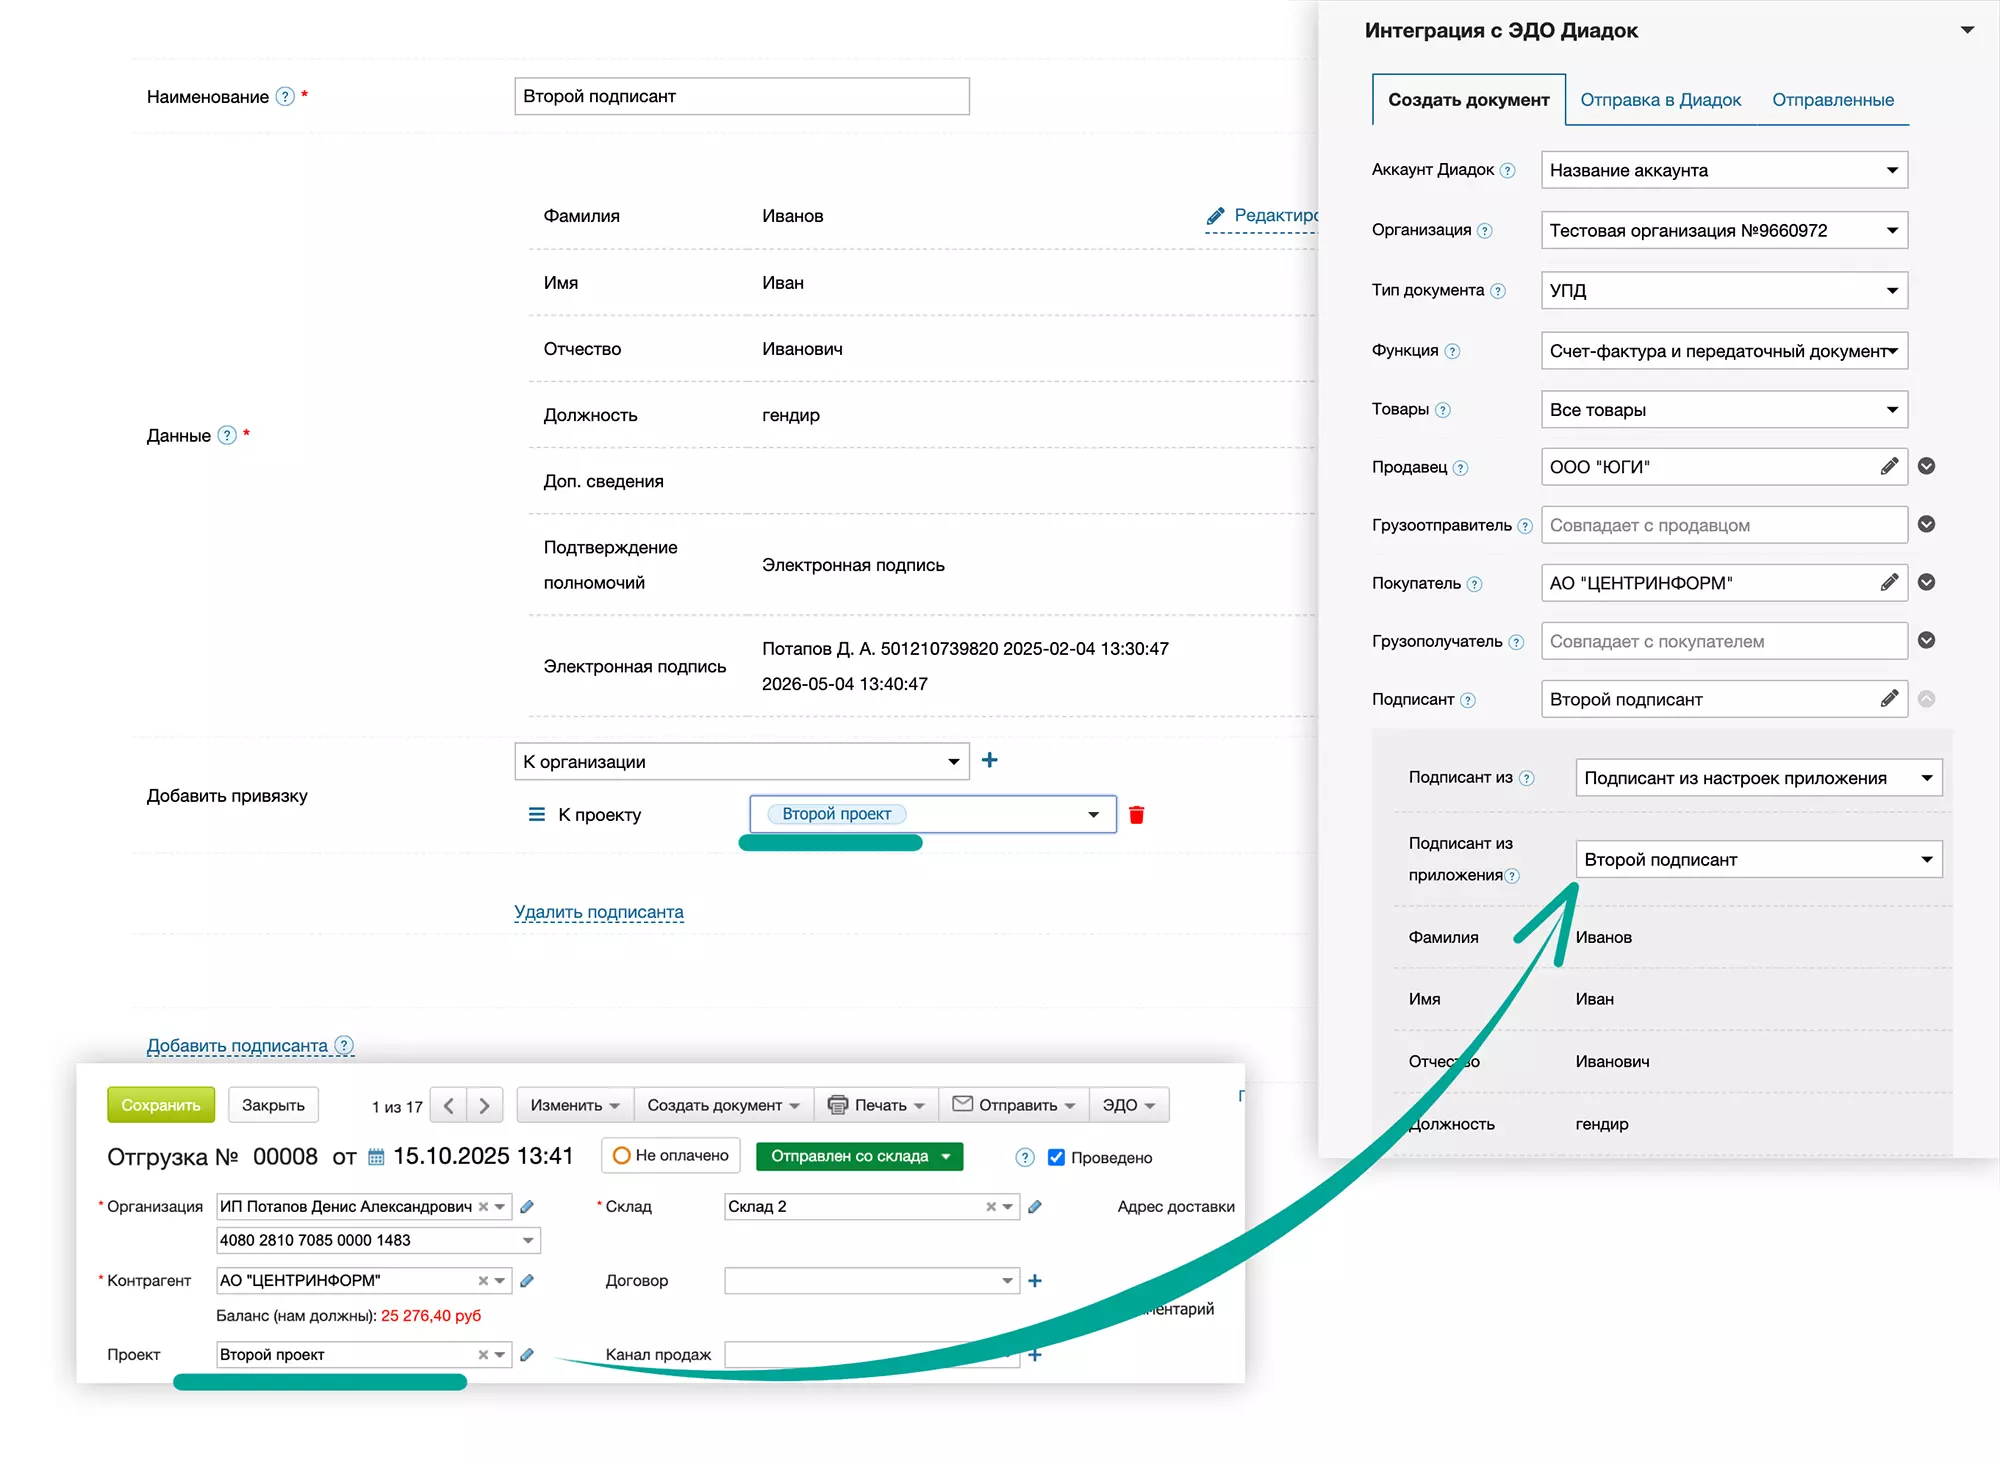
Task: Click the plus icon next to Договор field
Action: coord(1035,1281)
